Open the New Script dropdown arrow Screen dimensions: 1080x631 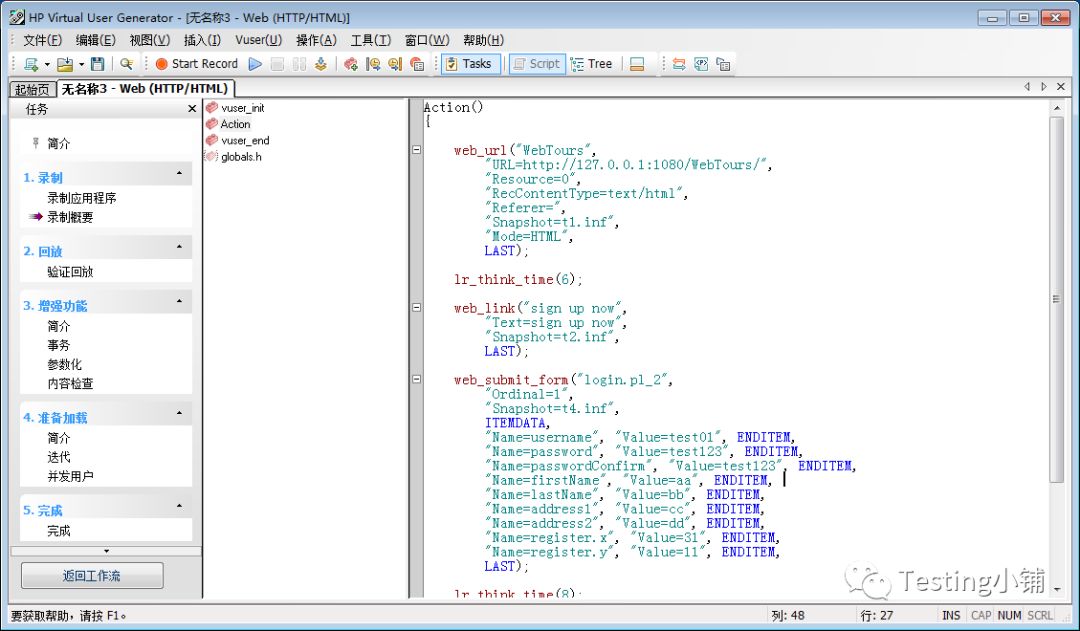click(47, 64)
